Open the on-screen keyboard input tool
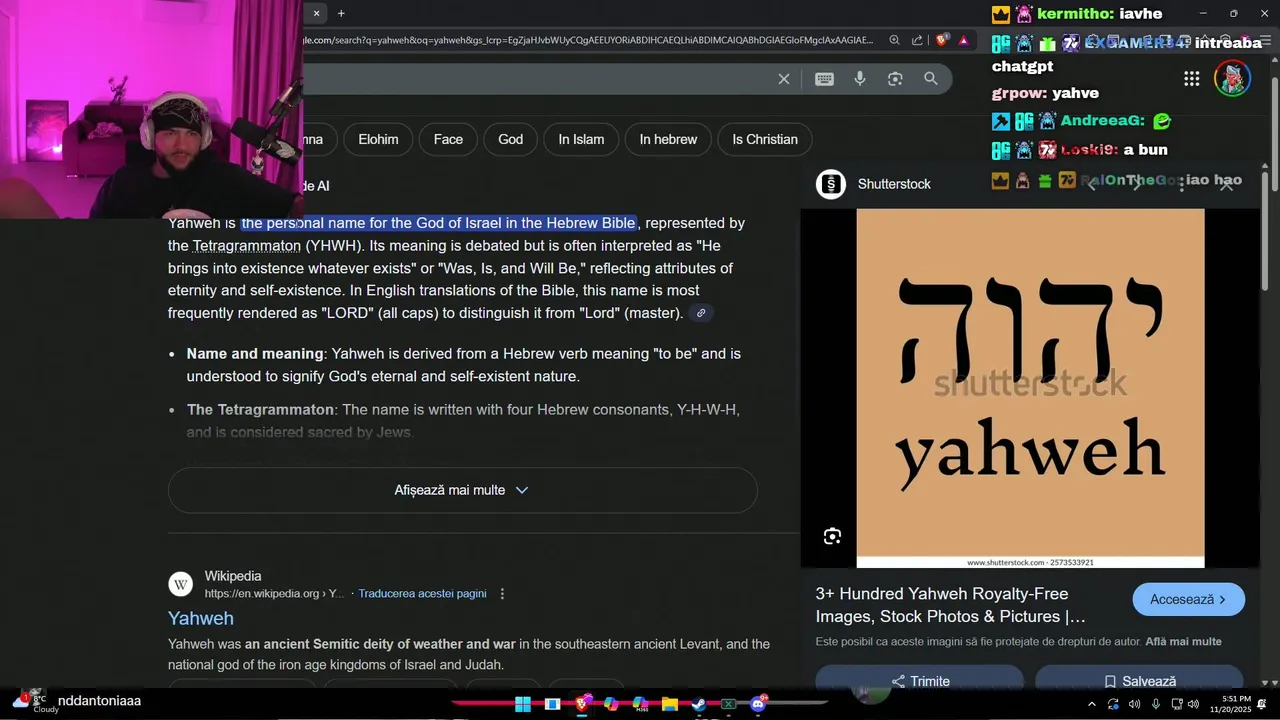Screen dimensions: 1280x720 click(x=824, y=79)
